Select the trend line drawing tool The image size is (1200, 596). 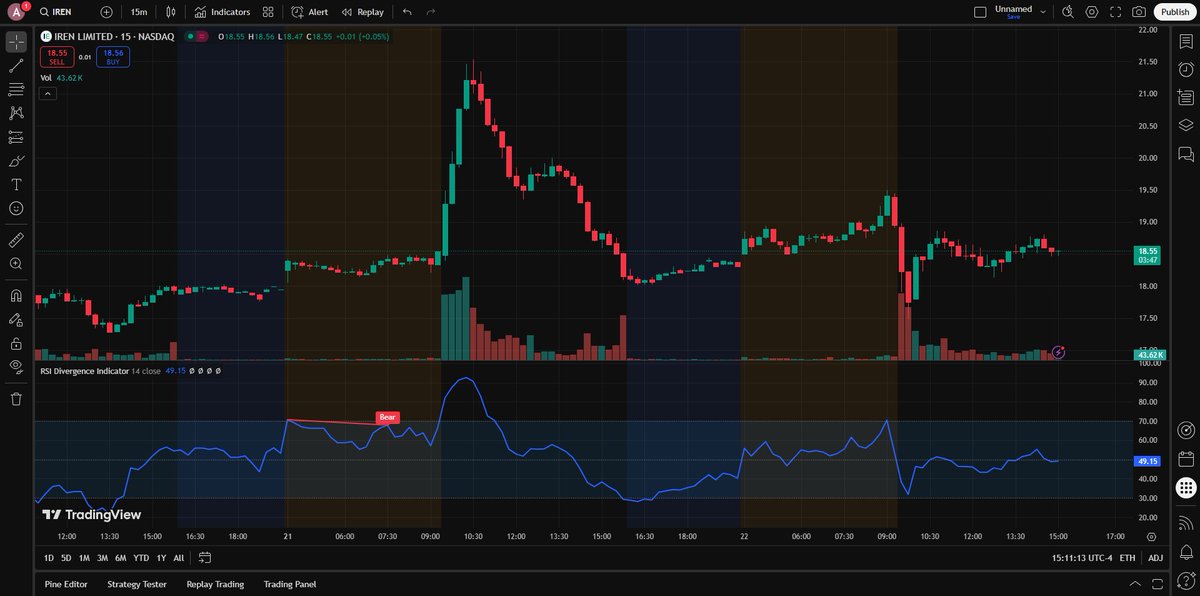[x=16, y=66]
